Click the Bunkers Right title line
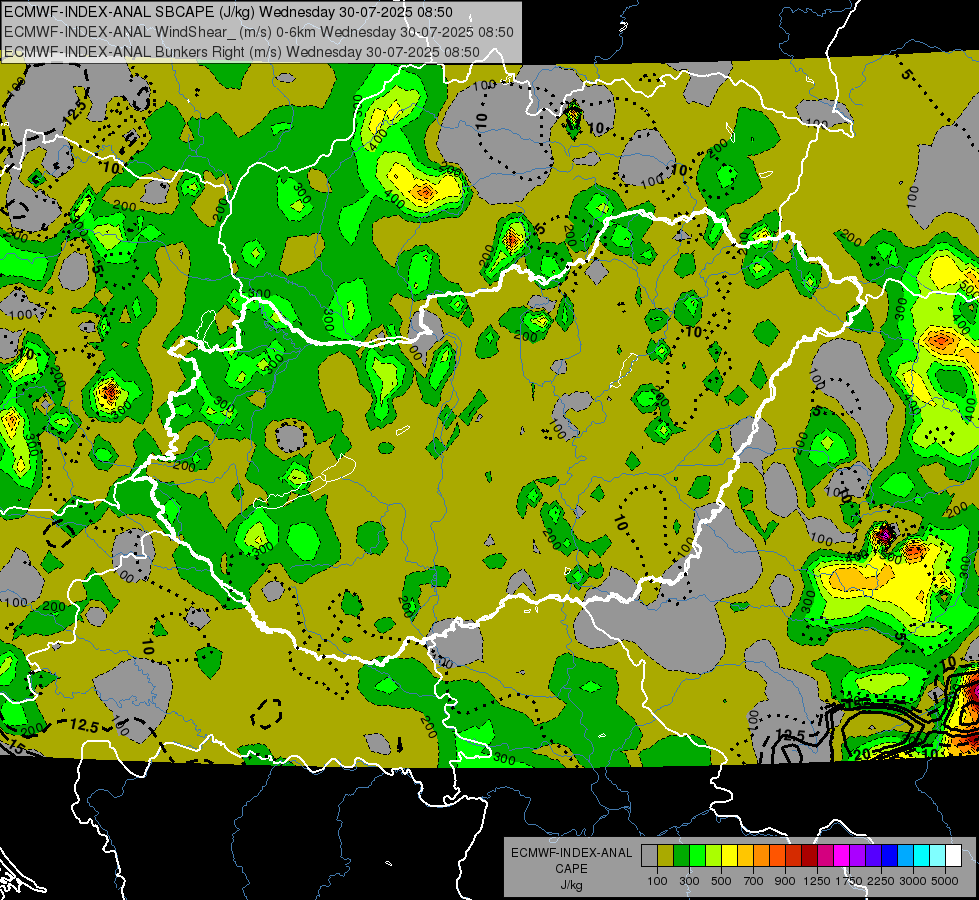Screen dimensions: 979x900 [x=242, y=52]
